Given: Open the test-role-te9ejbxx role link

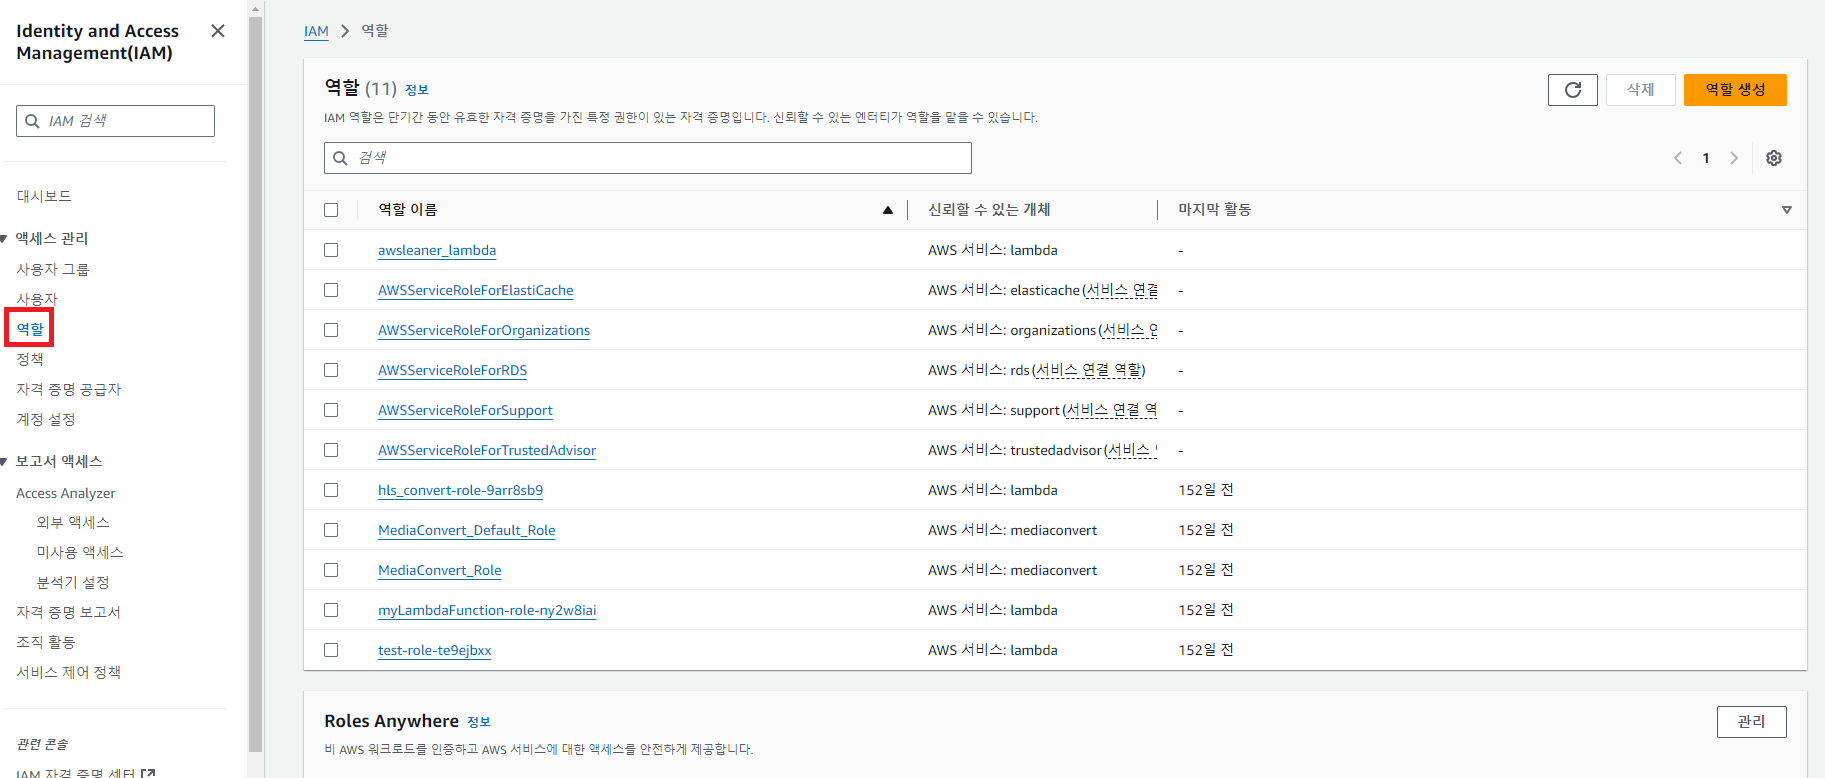Looking at the screenshot, I should tap(435, 650).
